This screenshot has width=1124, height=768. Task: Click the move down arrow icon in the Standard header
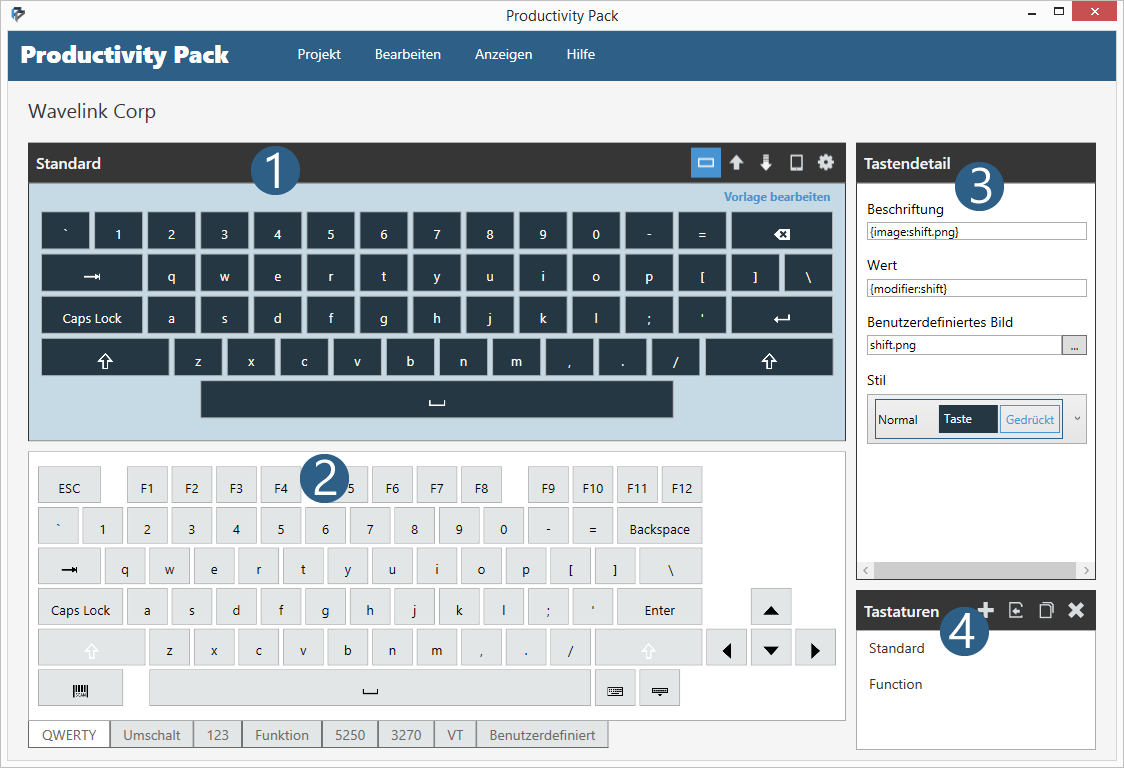pos(766,163)
